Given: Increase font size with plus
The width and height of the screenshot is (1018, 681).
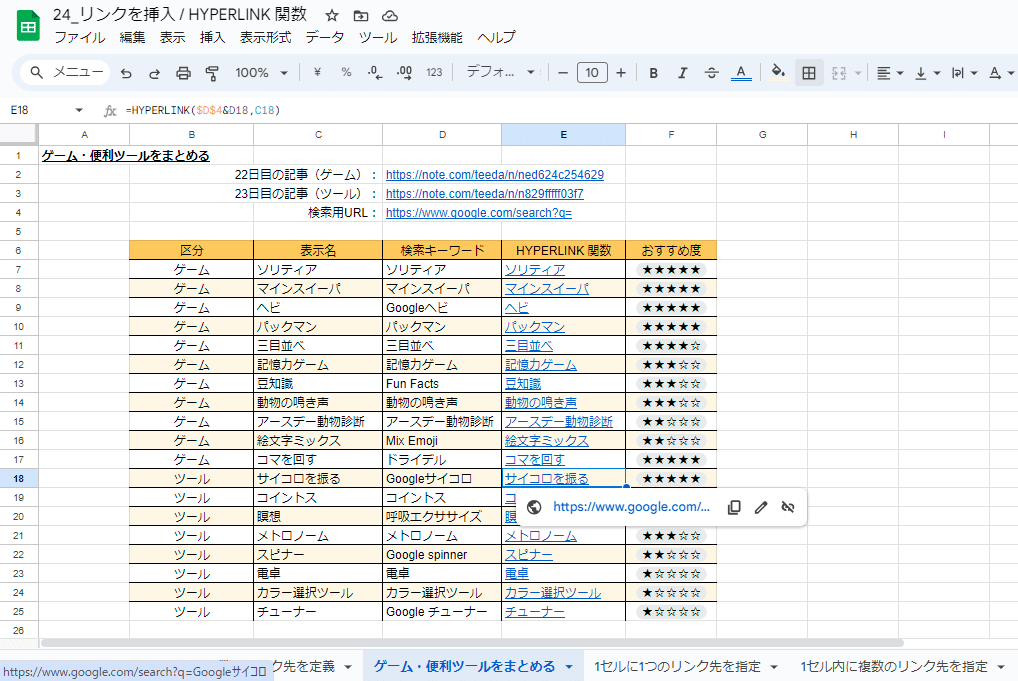Looking at the screenshot, I should click(x=621, y=73).
